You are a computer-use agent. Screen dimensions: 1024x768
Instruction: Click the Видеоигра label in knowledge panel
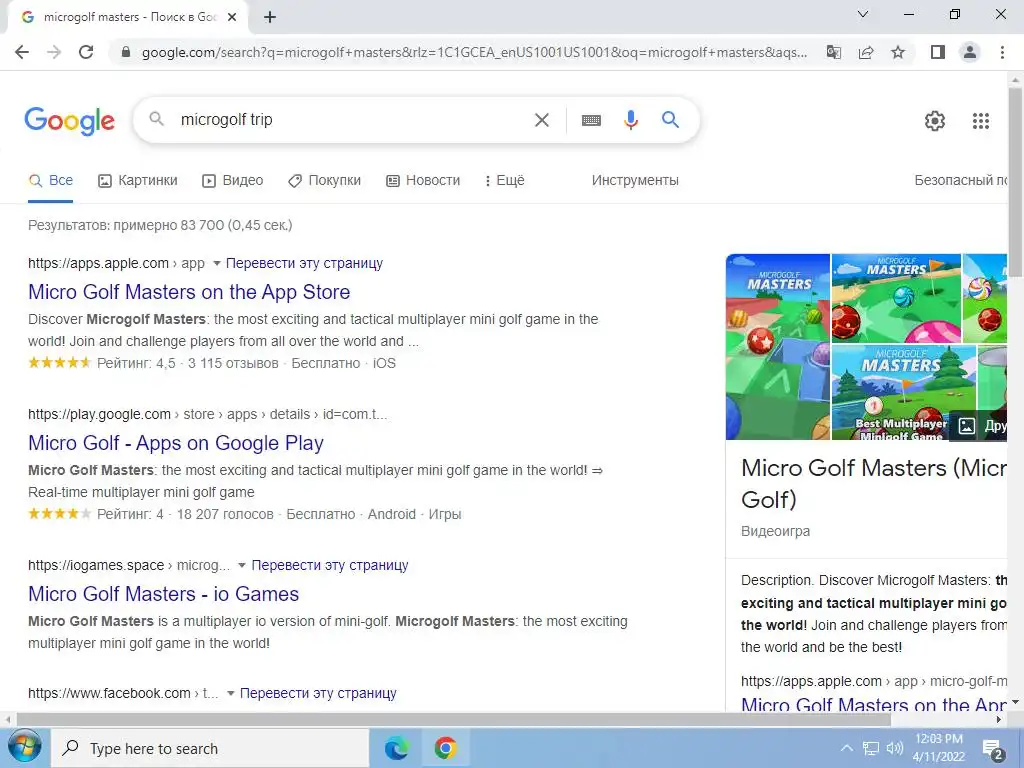(775, 531)
